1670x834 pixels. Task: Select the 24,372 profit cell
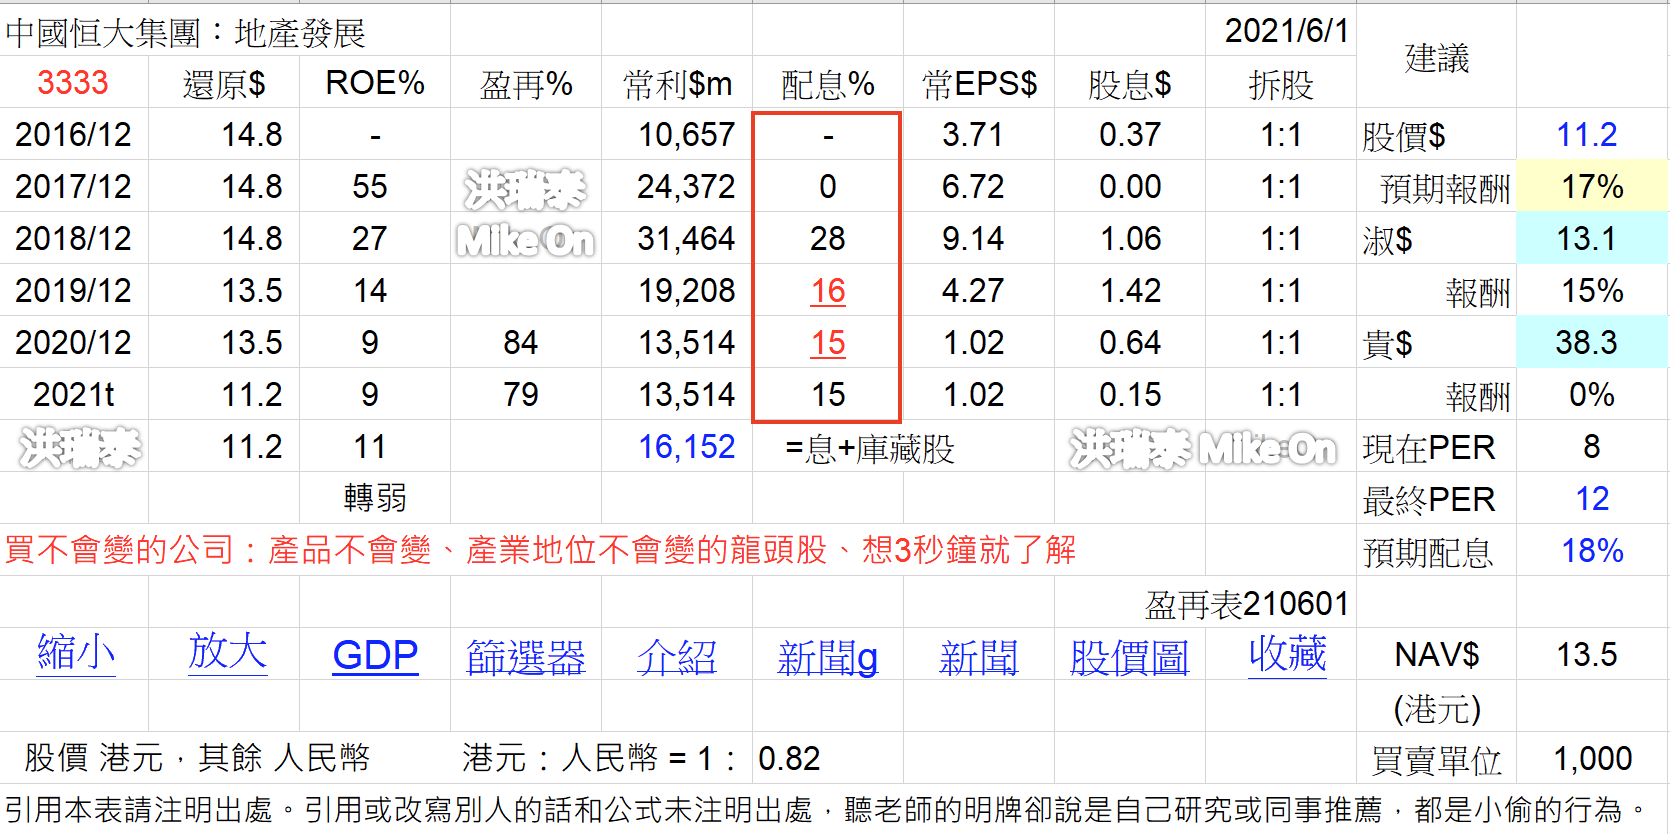[x=687, y=186]
